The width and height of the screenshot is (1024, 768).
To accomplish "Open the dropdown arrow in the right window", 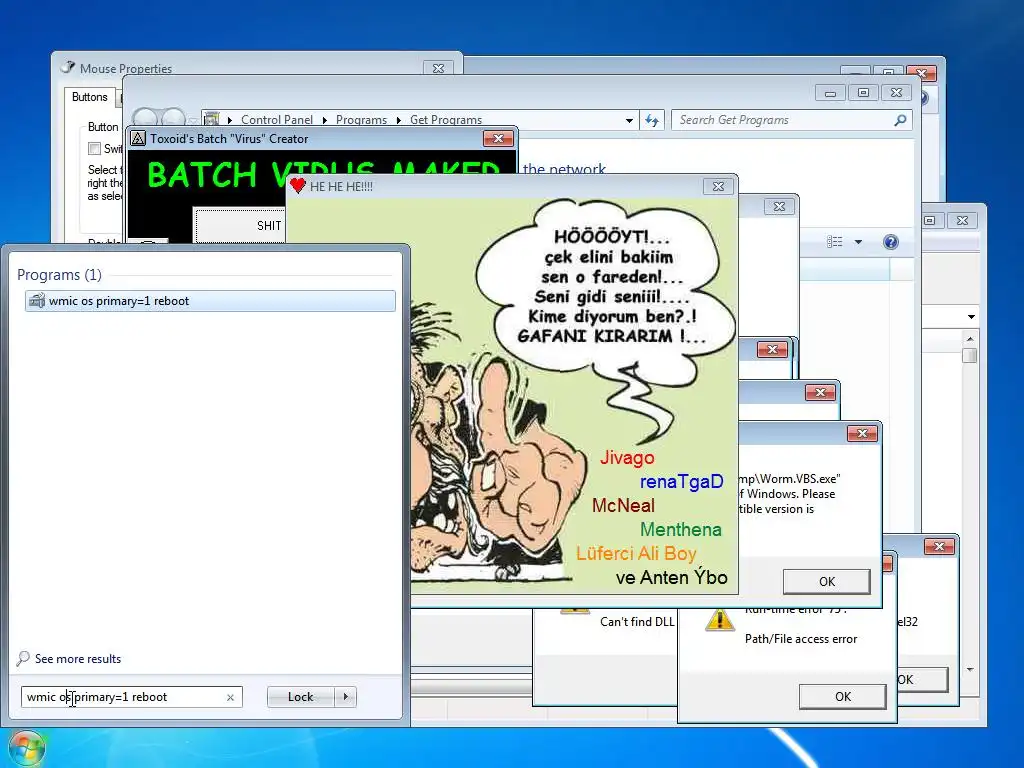I will coord(971,317).
